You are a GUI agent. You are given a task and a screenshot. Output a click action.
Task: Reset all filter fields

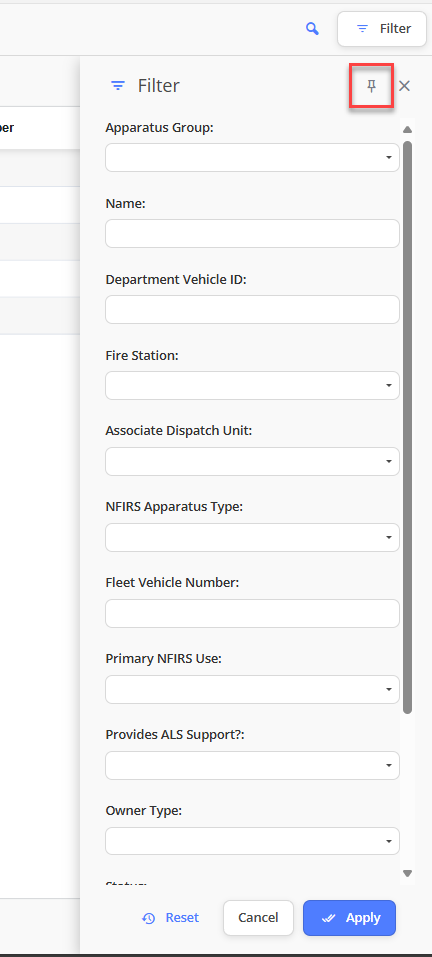(x=171, y=918)
